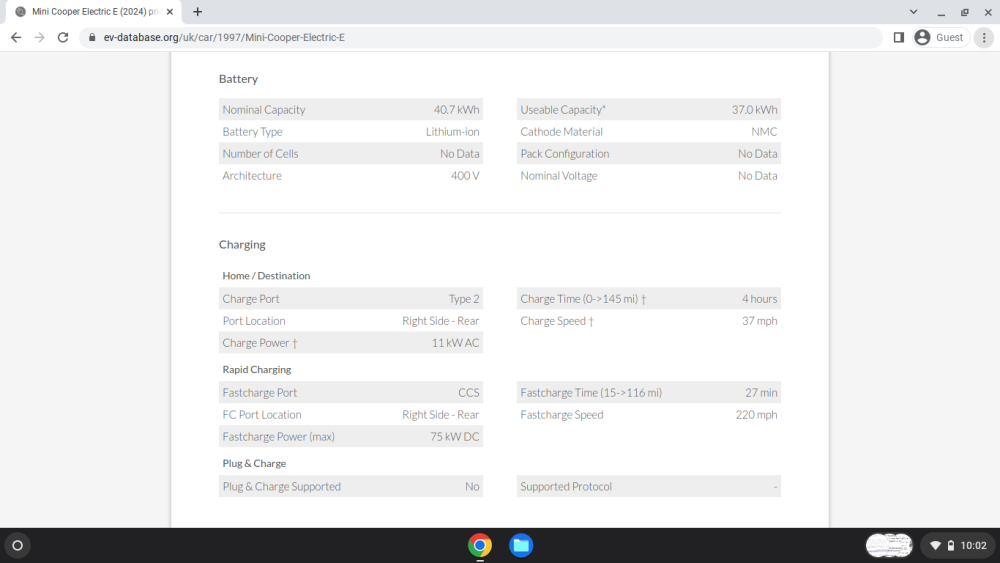Open the tab search dropdown
This screenshot has width=1000, height=563.
913,11
